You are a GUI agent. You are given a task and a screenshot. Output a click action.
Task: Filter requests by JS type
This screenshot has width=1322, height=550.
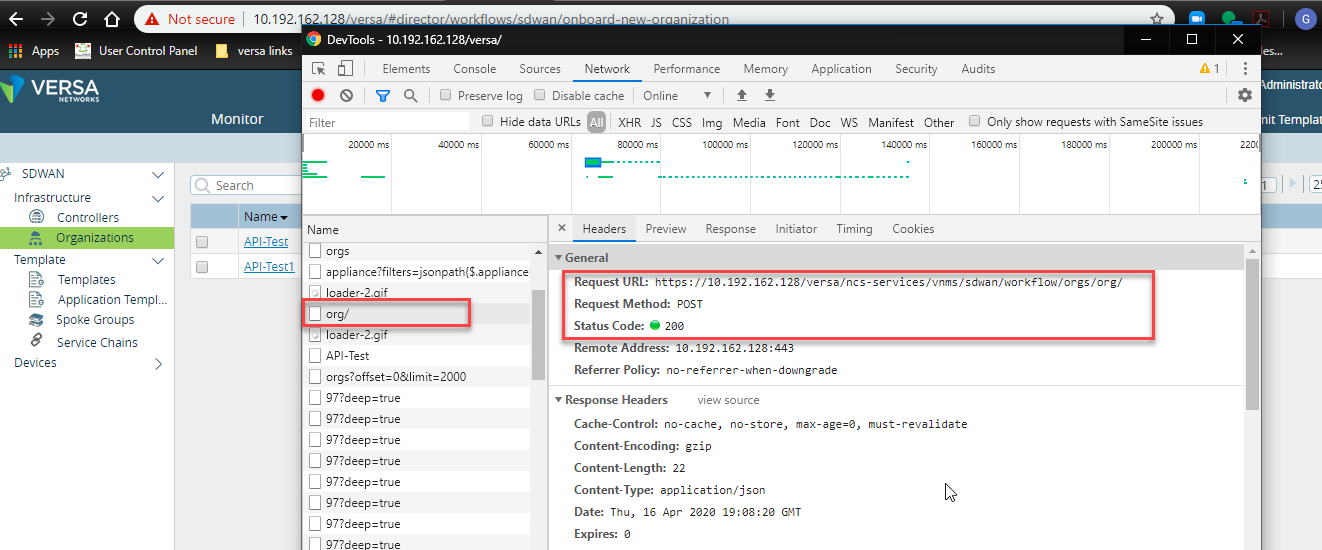tap(656, 122)
